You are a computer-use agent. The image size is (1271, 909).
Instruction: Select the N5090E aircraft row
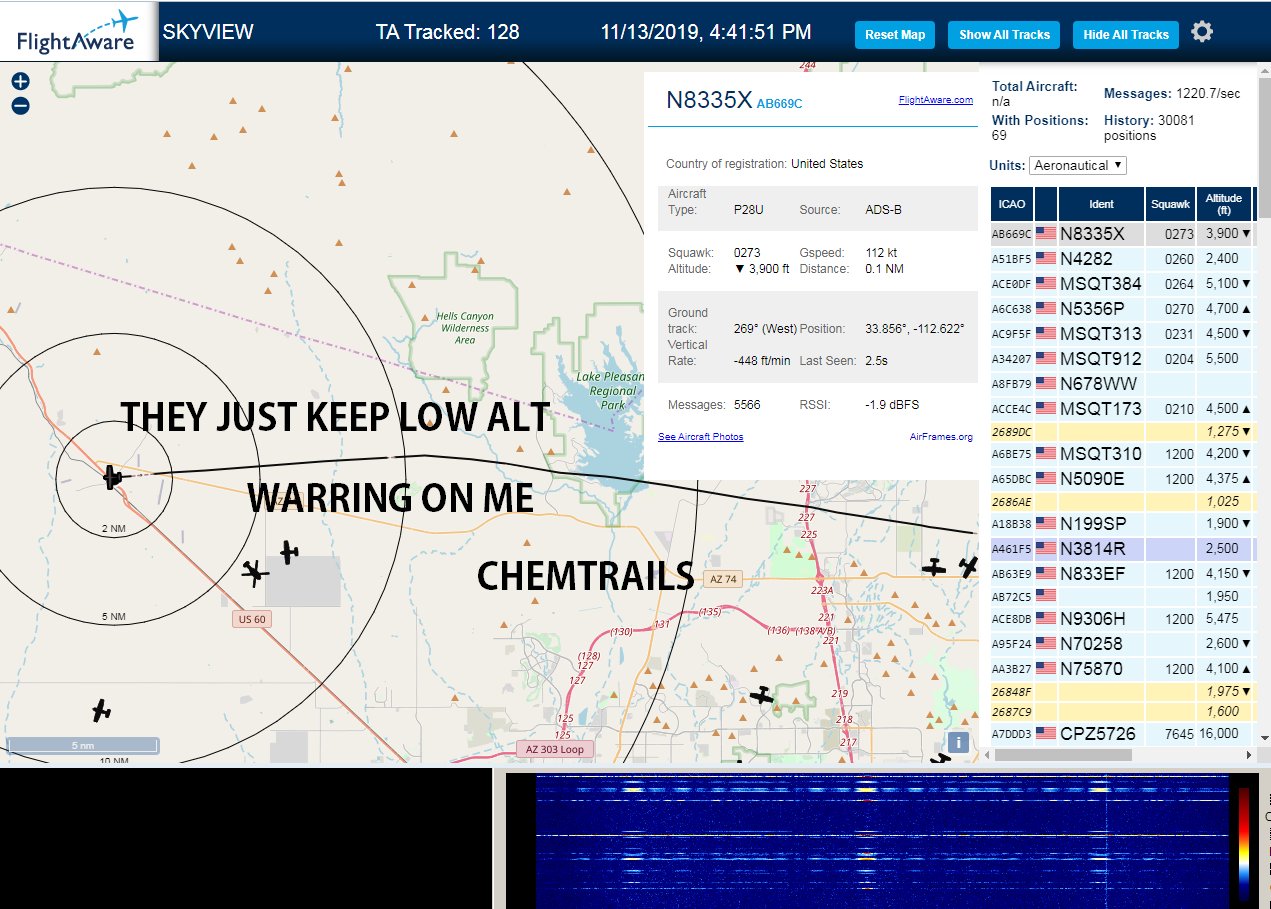click(1123, 479)
